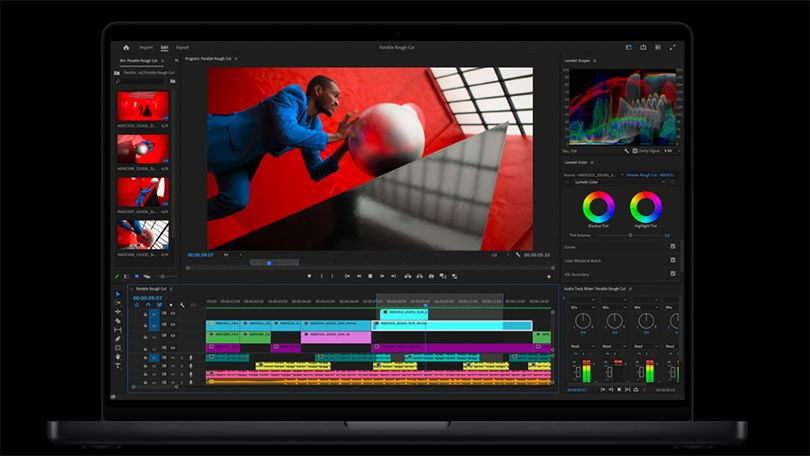
Task: Open the Export tab
Action: 182,48
